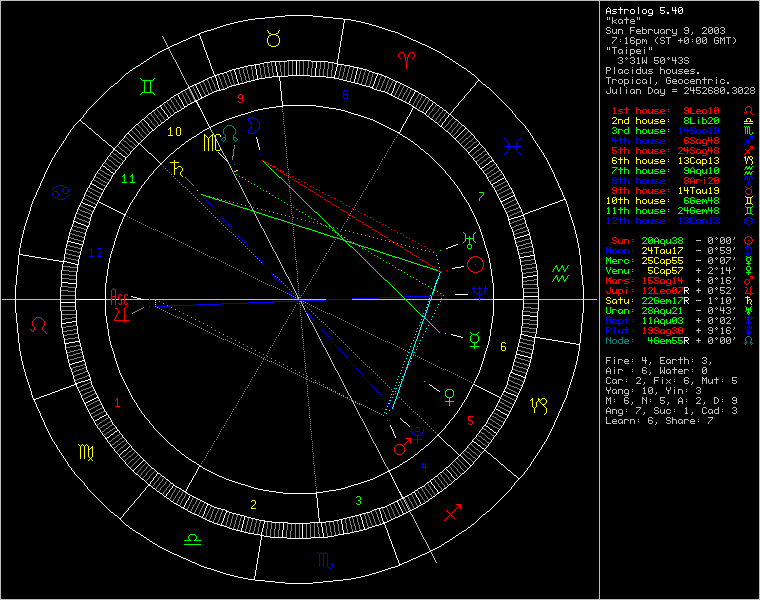This screenshot has width=760, height=600.
Task: Click the Scorpio glyph beside 3rd house row
Action: pos(749,131)
